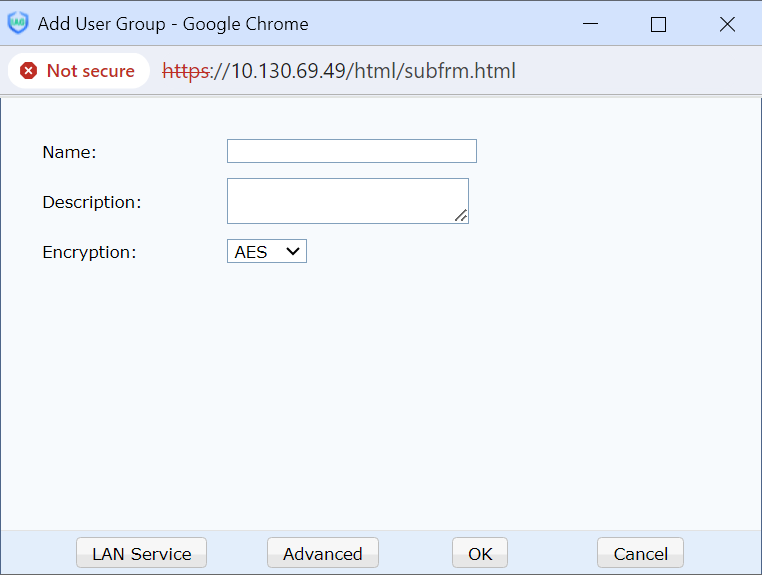The height and width of the screenshot is (575, 762).
Task: Confirm with the OK button
Action: click(x=480, y=553)
